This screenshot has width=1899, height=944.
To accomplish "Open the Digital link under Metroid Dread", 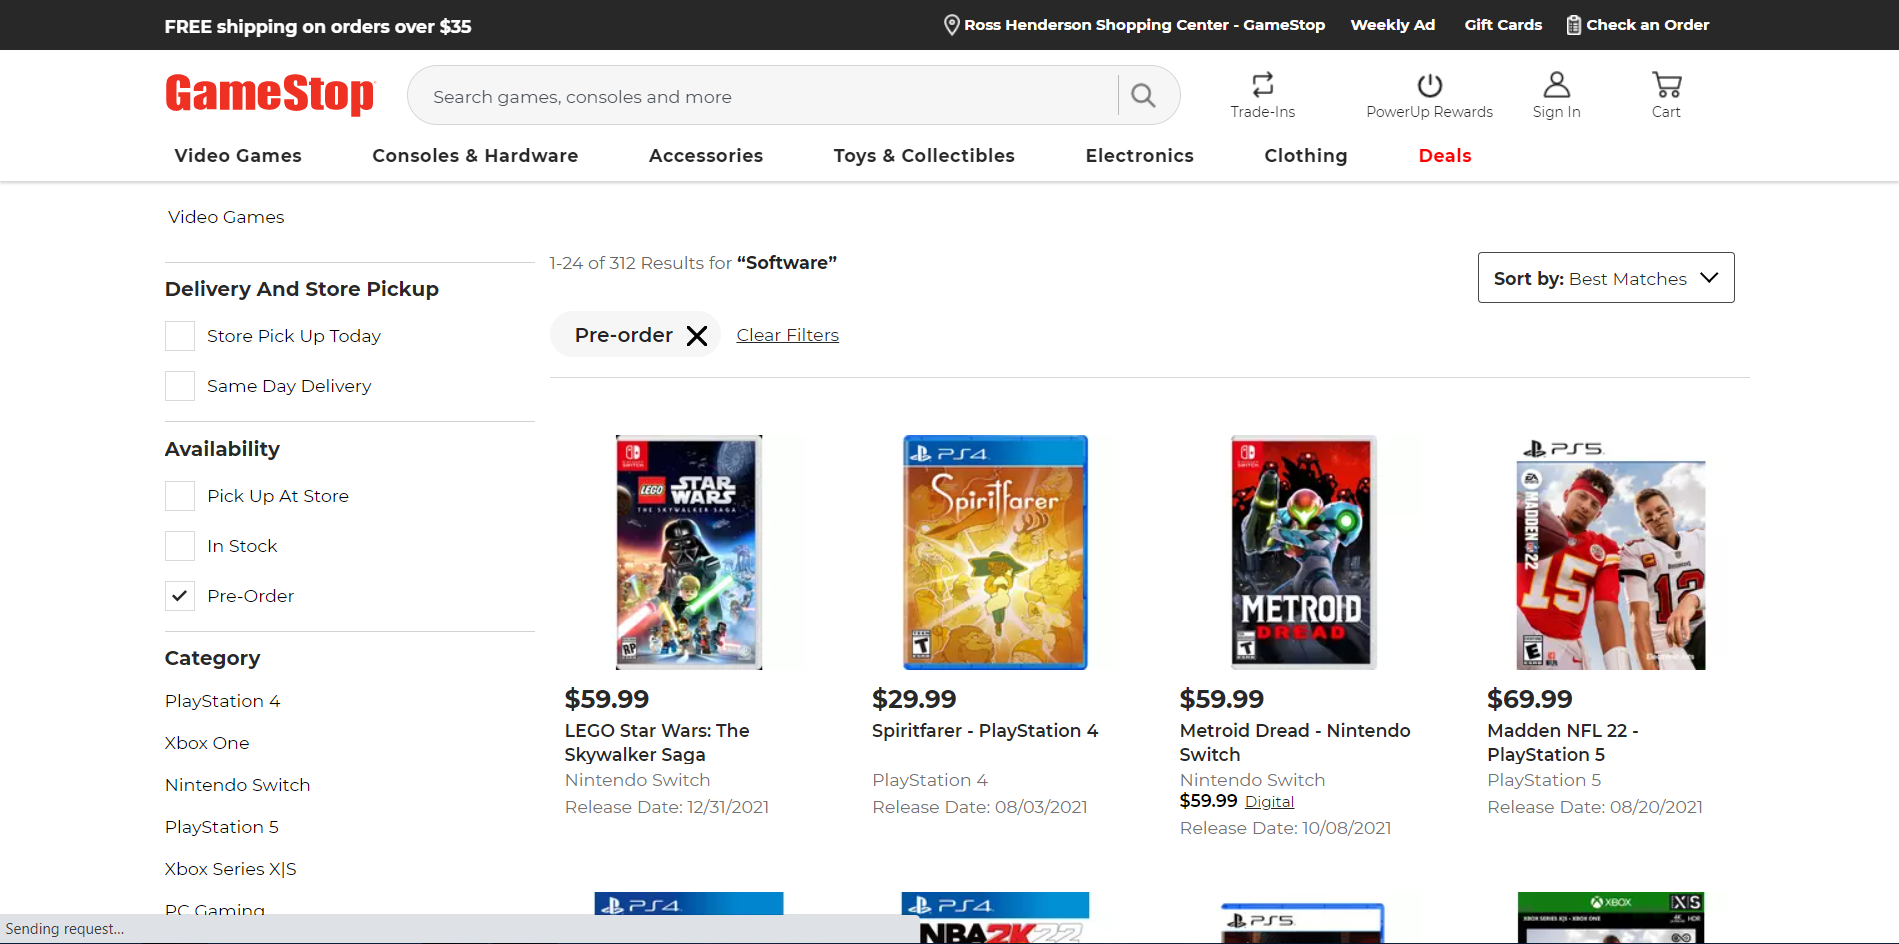I will pos(1268,801).
